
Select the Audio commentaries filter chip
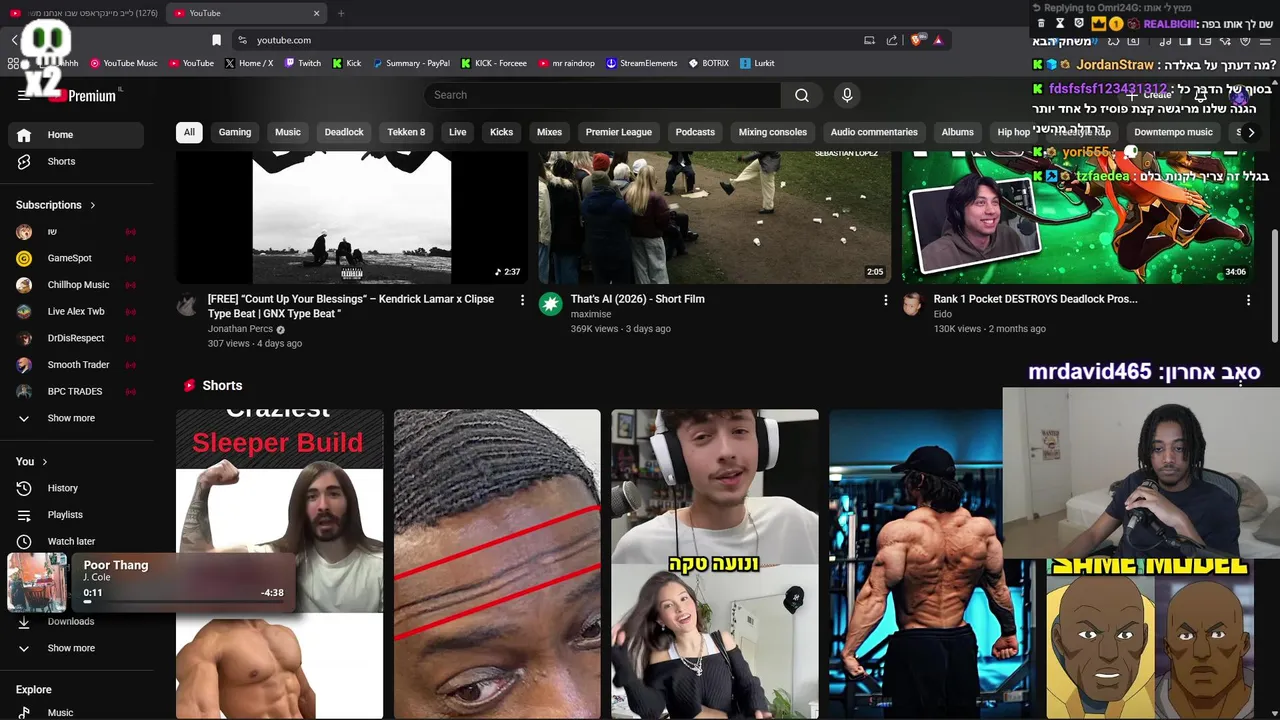[874, 132]
